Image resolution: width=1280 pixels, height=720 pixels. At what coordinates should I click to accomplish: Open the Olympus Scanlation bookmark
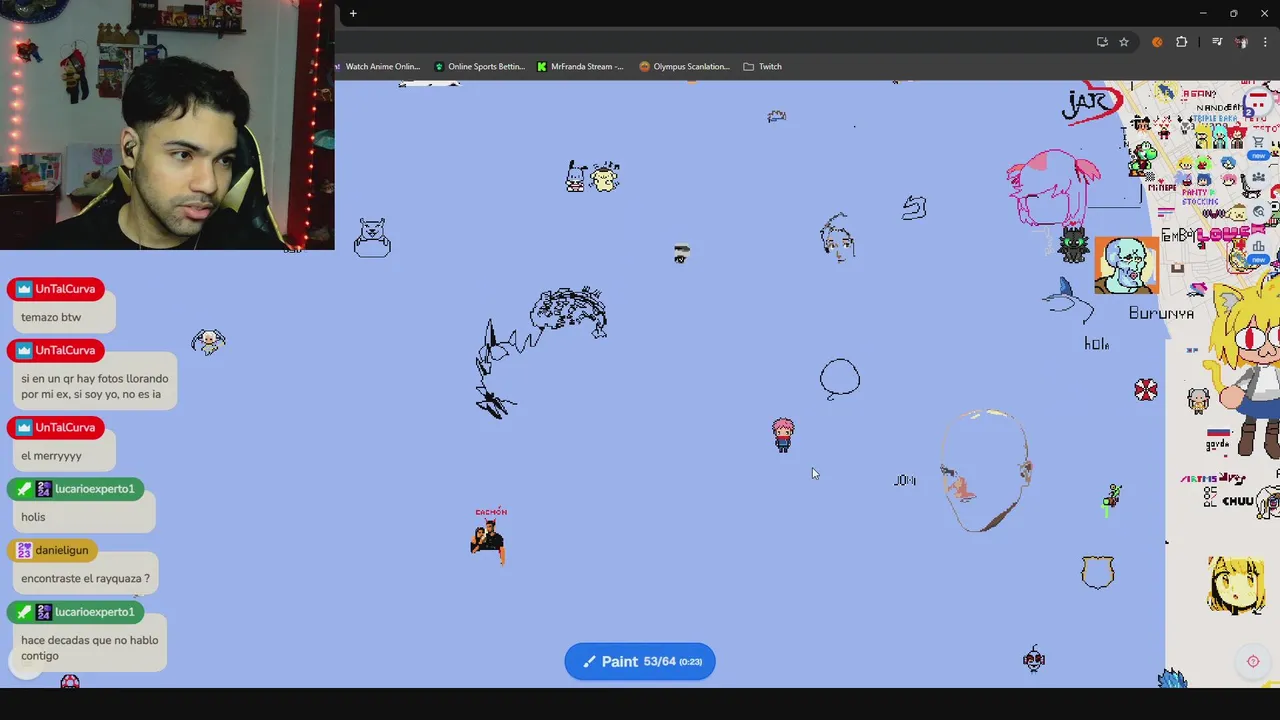point(685,66)
